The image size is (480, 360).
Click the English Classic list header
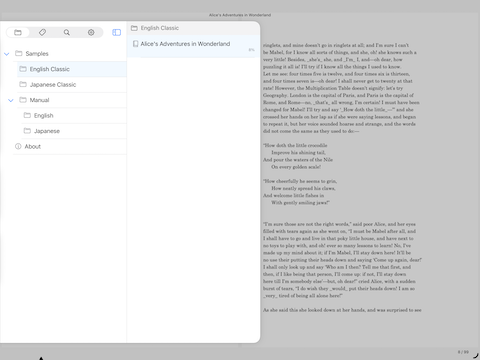tap(193, 28)
